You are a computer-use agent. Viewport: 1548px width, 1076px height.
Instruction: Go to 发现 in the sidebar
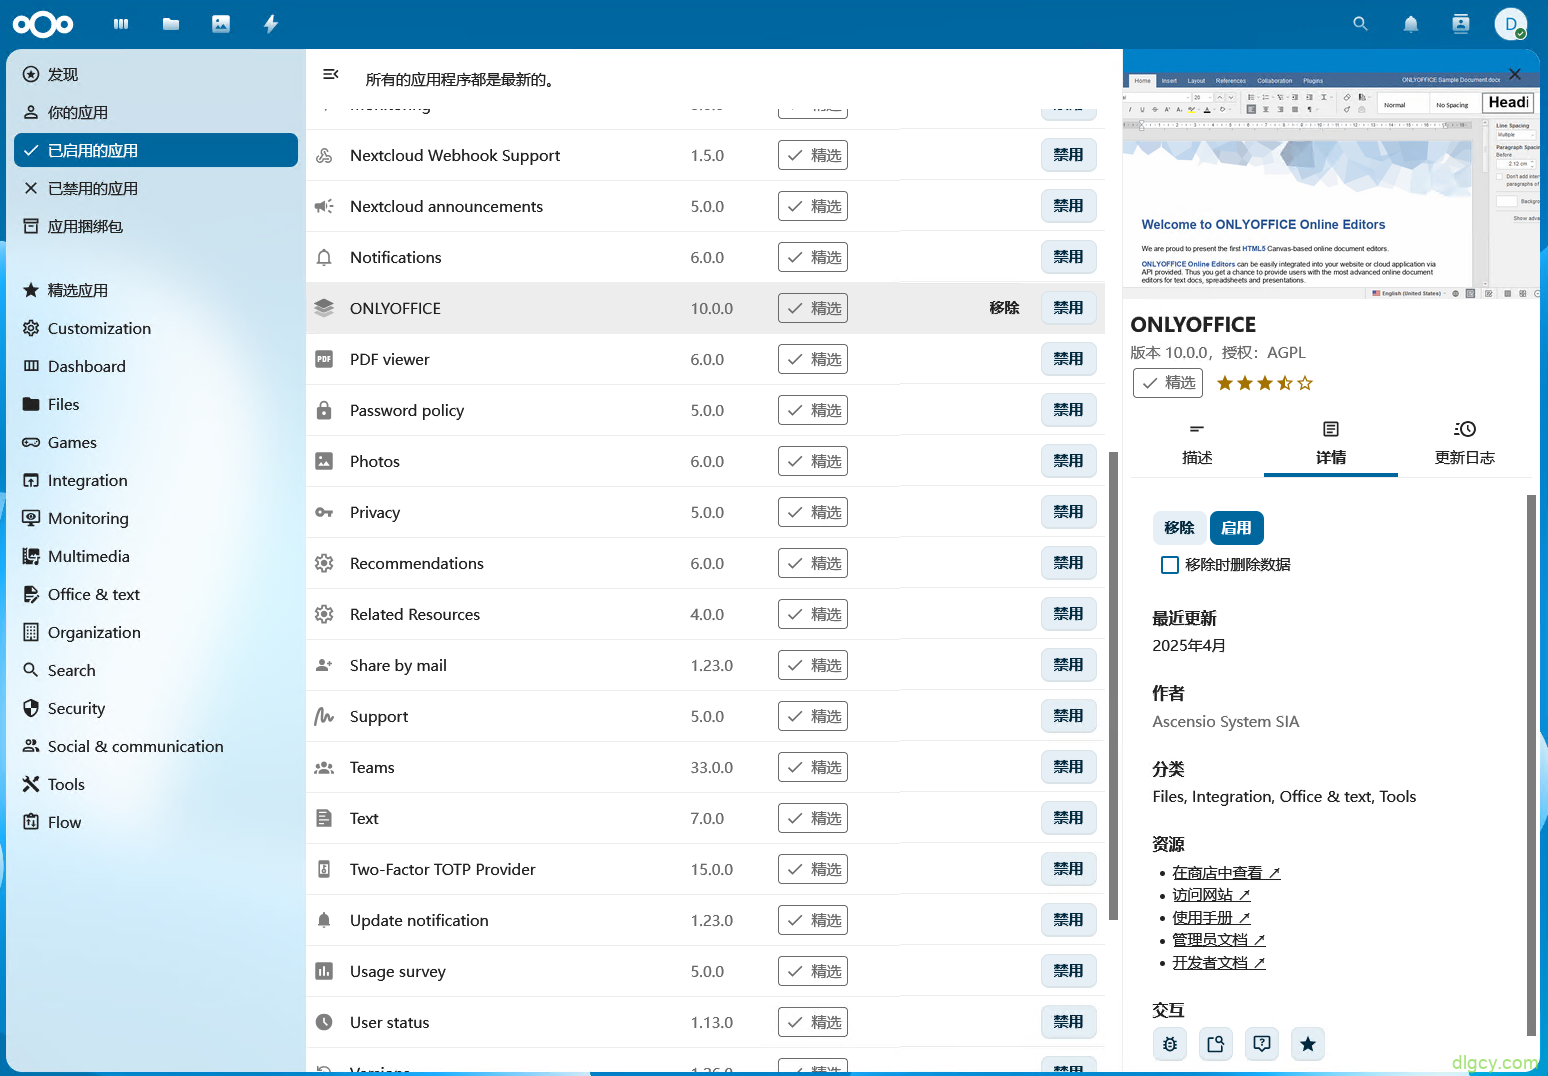[156, 74]
